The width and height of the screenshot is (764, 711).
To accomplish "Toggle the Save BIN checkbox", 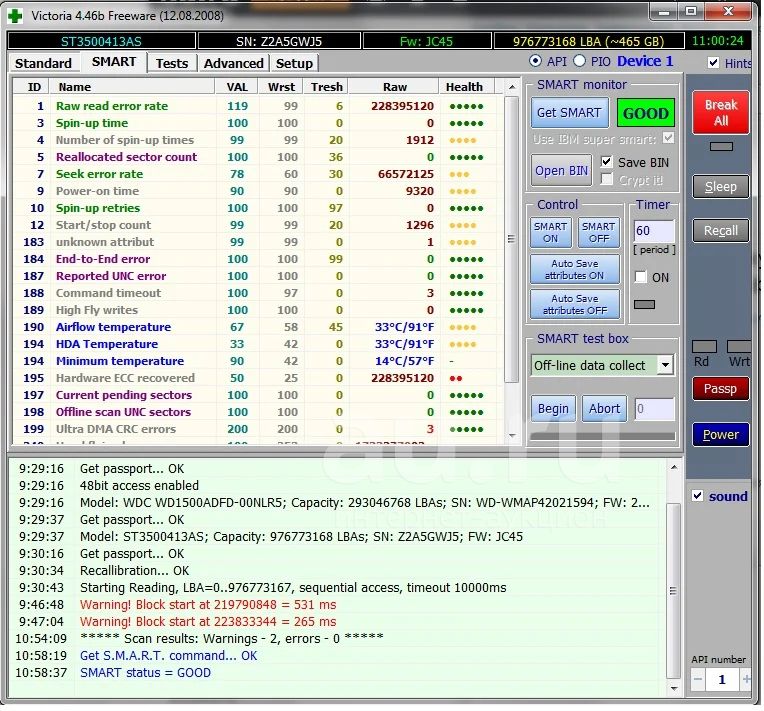I will click(606, 162).
